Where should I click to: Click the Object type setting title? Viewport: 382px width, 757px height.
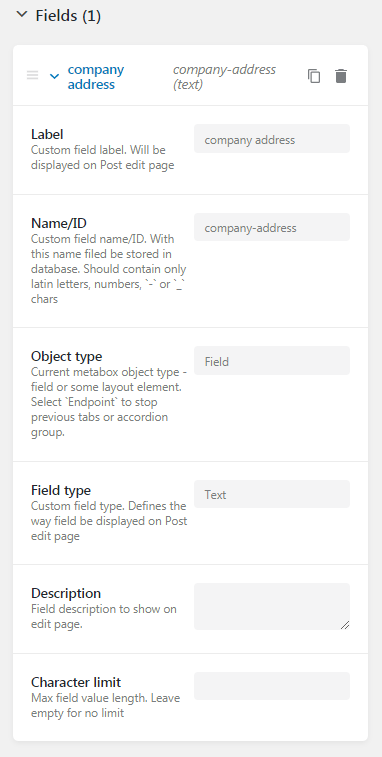click(67, 356)
